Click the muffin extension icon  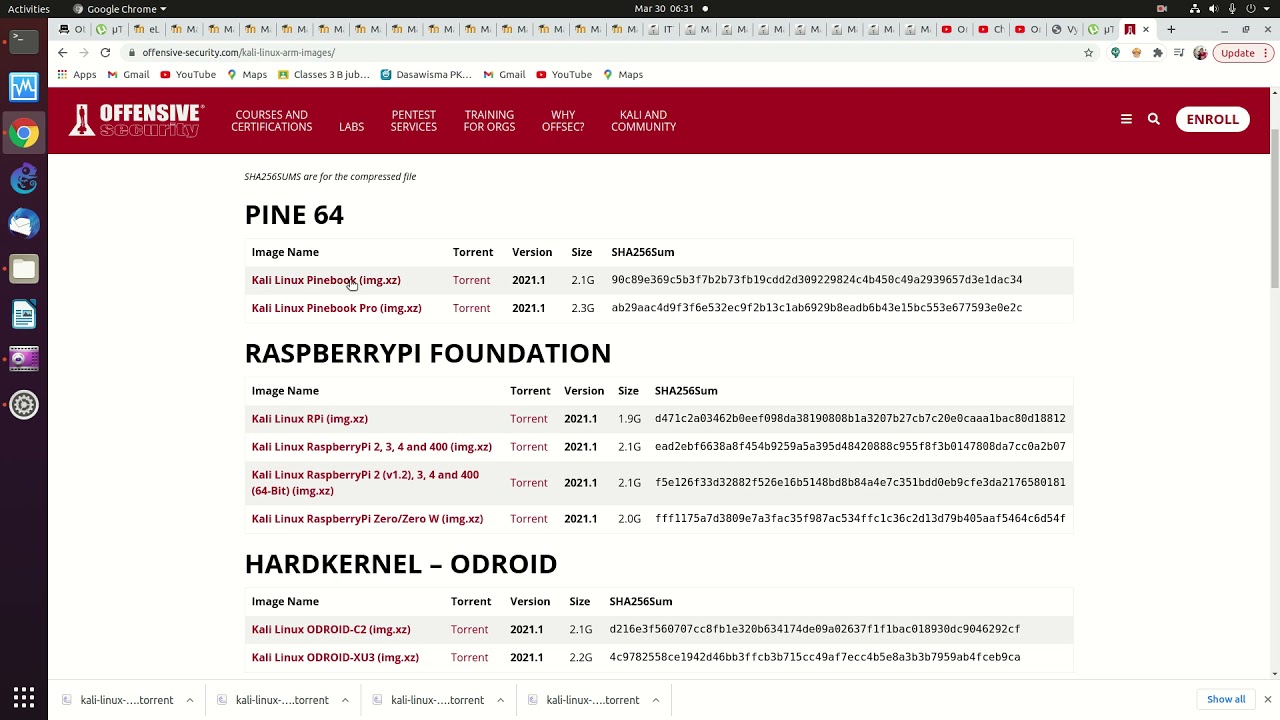coord(1137,53)
